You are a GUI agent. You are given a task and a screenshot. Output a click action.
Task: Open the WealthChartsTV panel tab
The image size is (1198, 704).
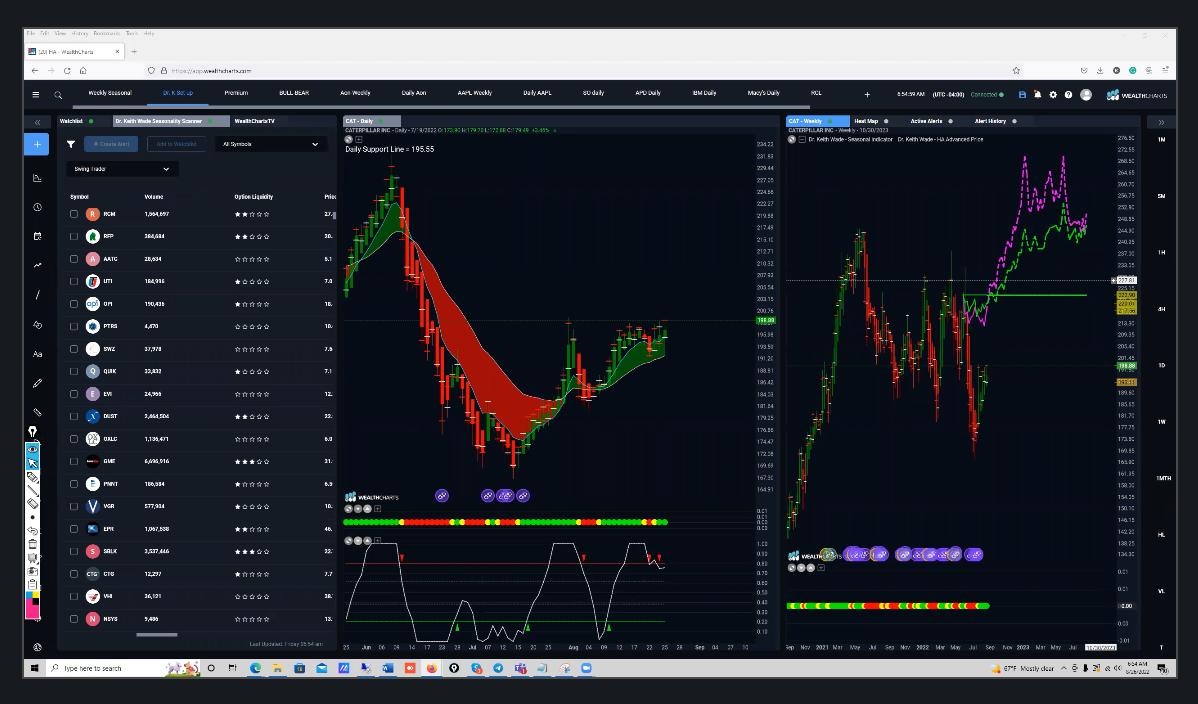254,121
